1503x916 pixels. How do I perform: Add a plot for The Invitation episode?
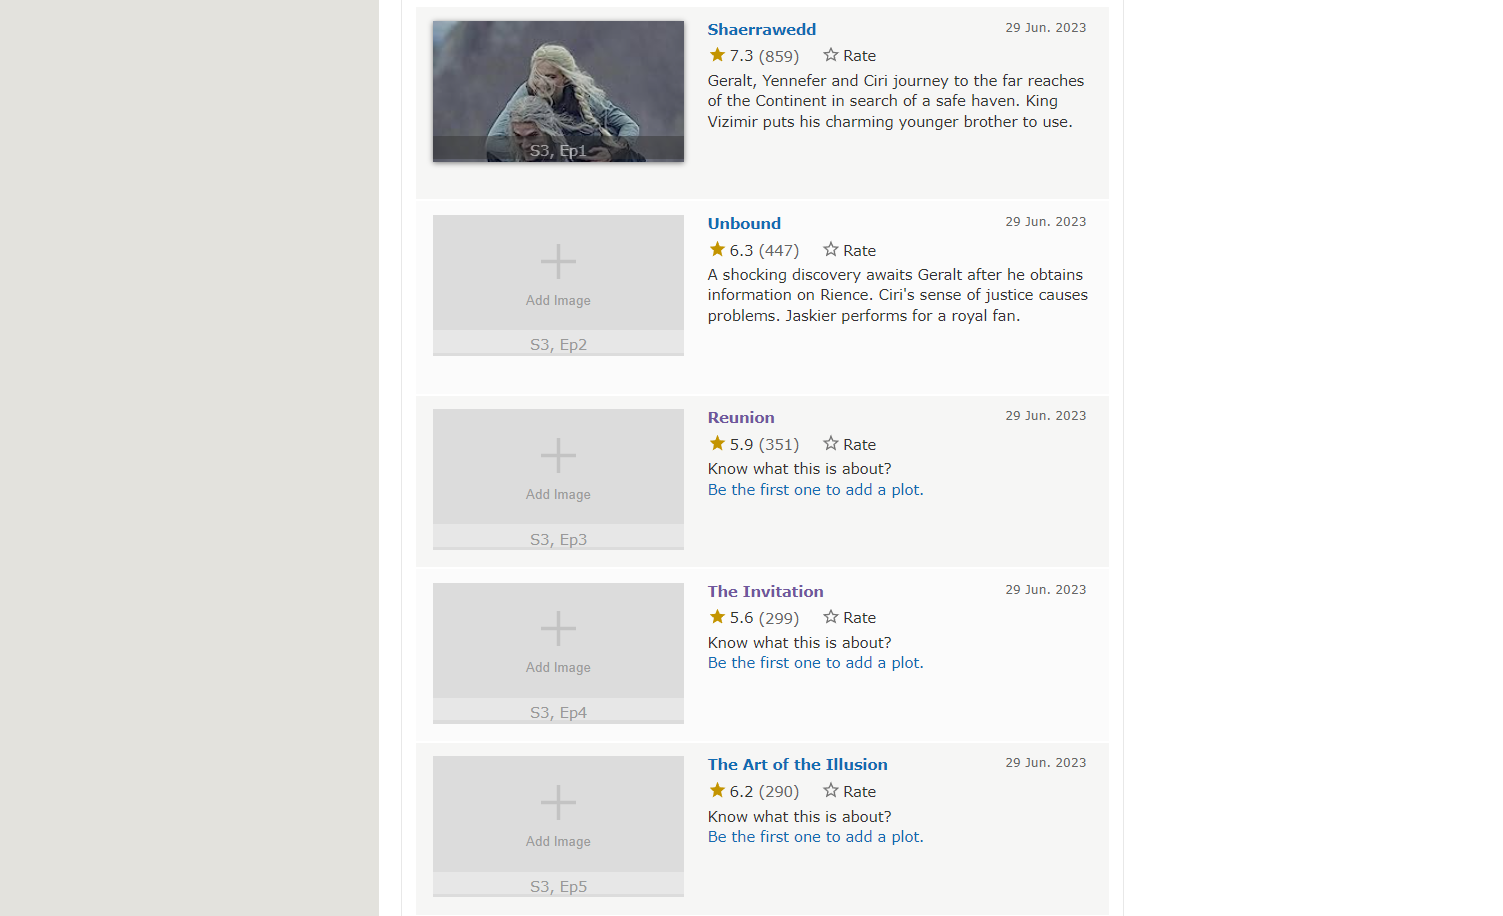815,663
